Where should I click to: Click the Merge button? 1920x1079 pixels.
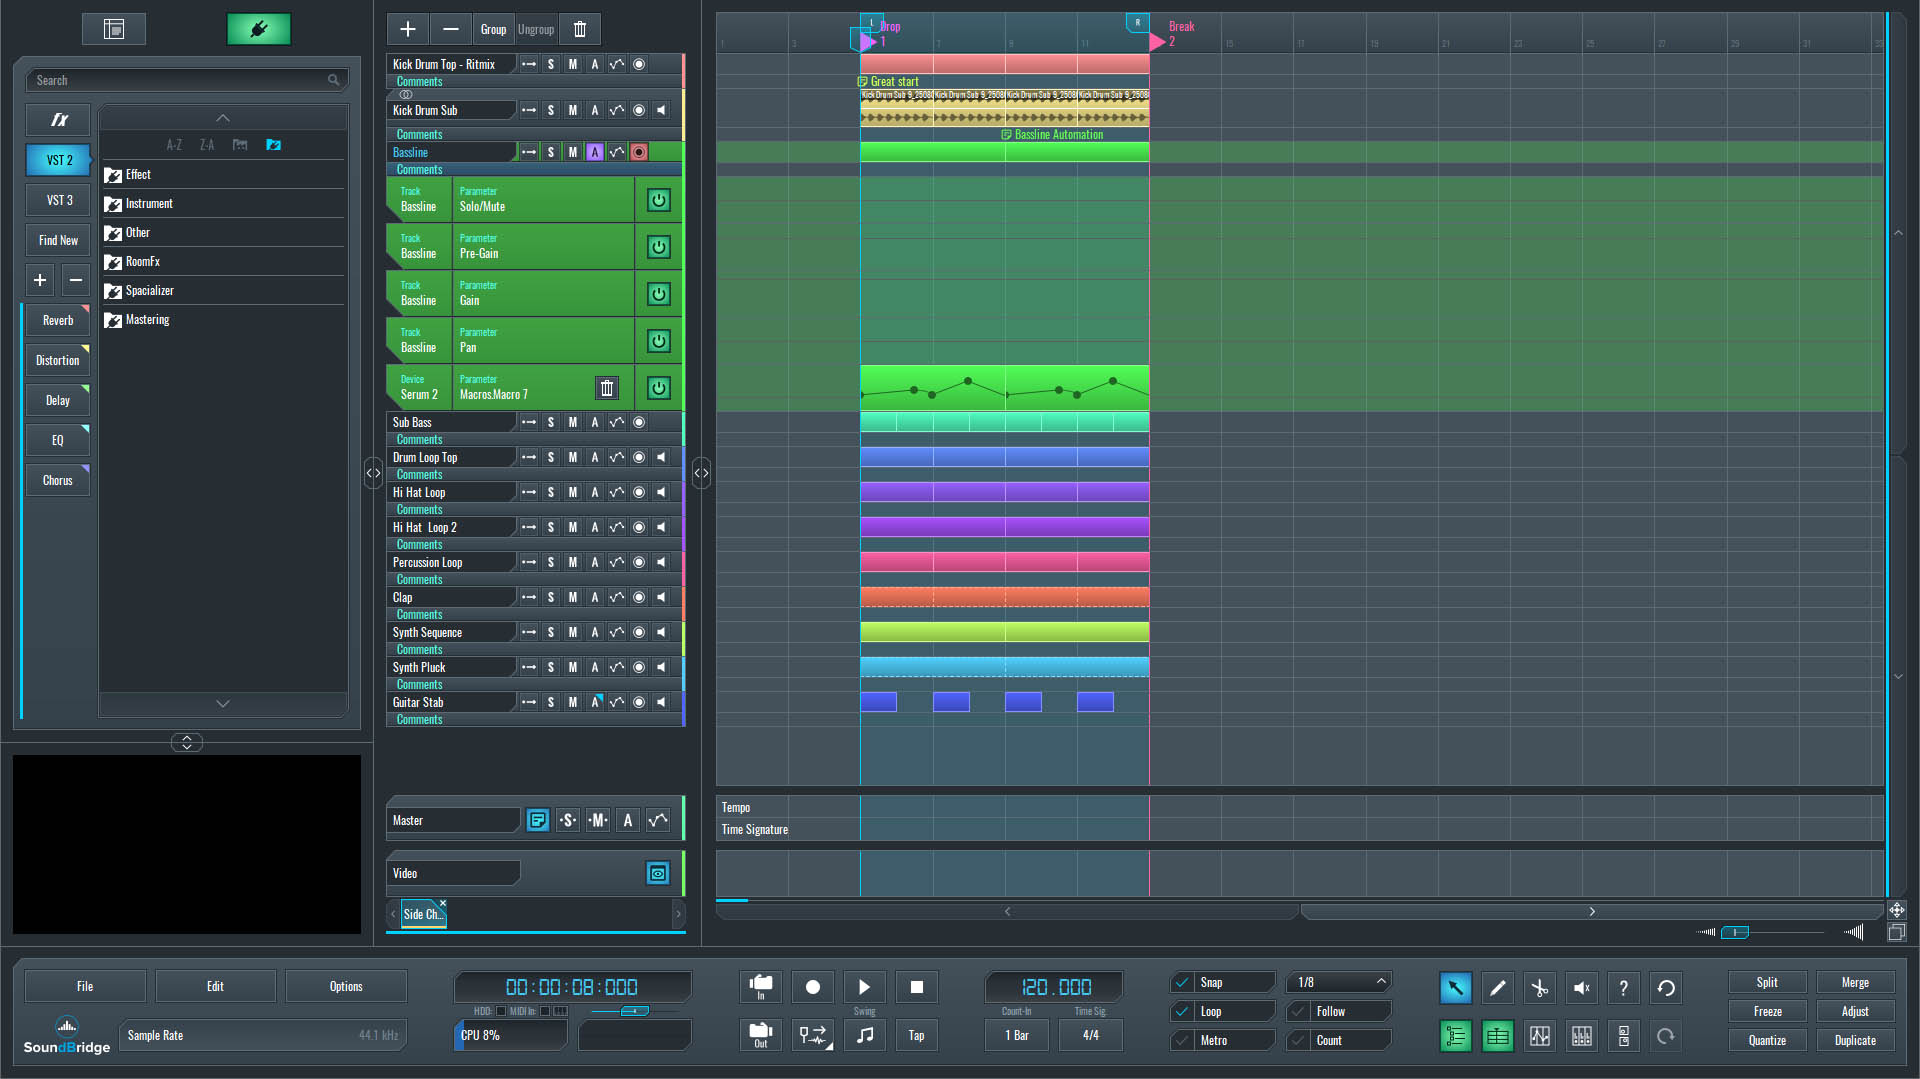coord(1855,982)
